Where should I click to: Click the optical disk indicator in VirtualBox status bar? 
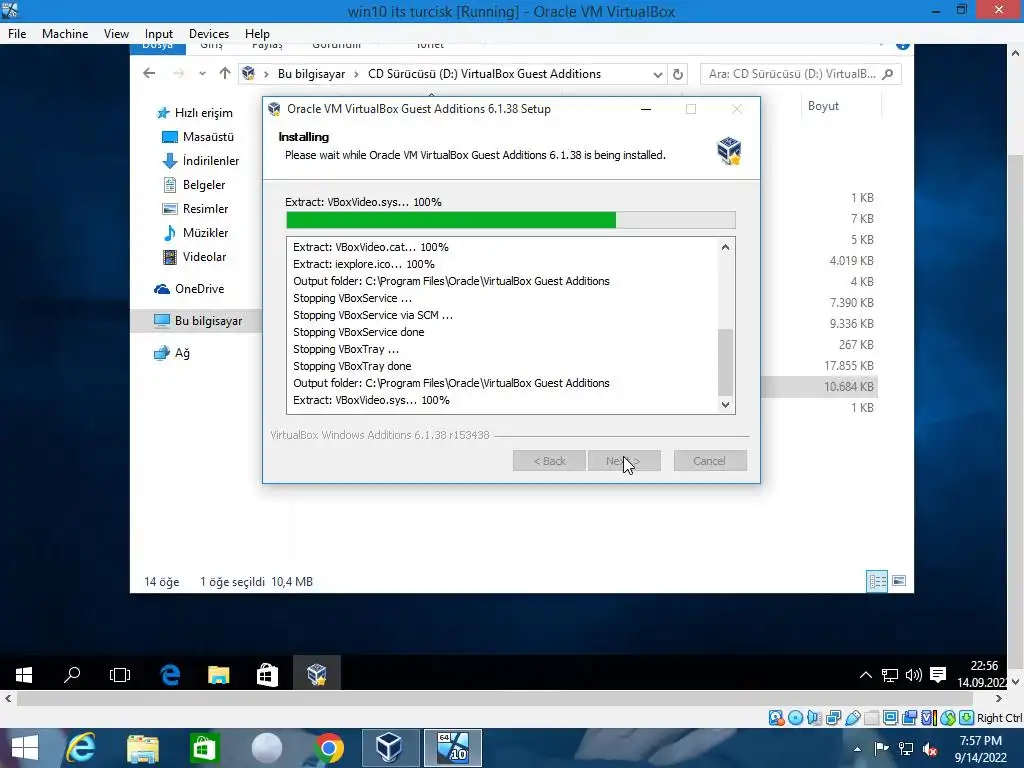pos(795,718)
